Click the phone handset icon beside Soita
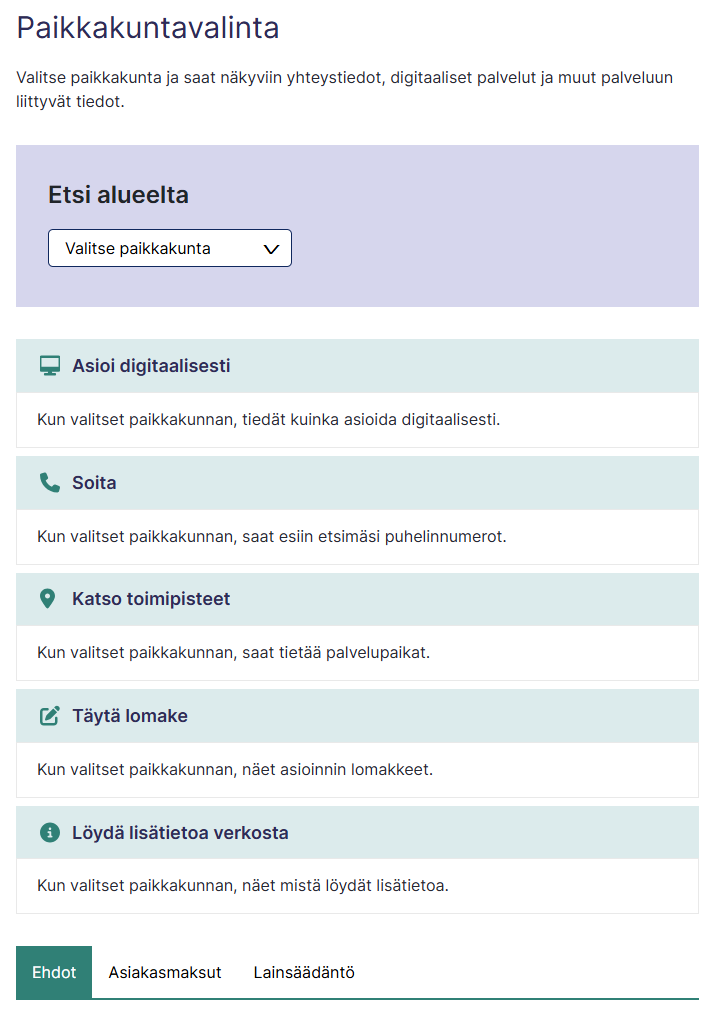This screenshot has height=1015, width=718. (50, 483)
